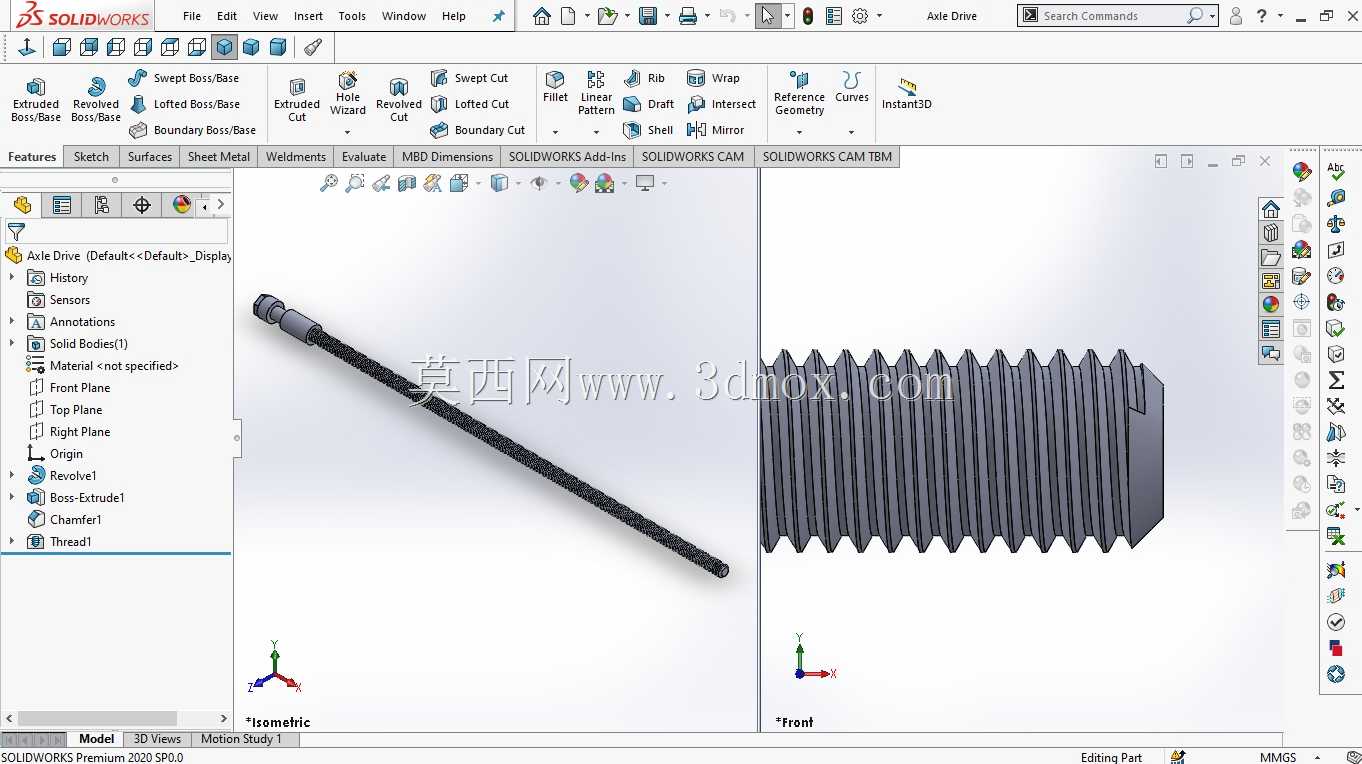Select the Rib tool
This screenshot has height=764, width=1362.
point(644,78)
